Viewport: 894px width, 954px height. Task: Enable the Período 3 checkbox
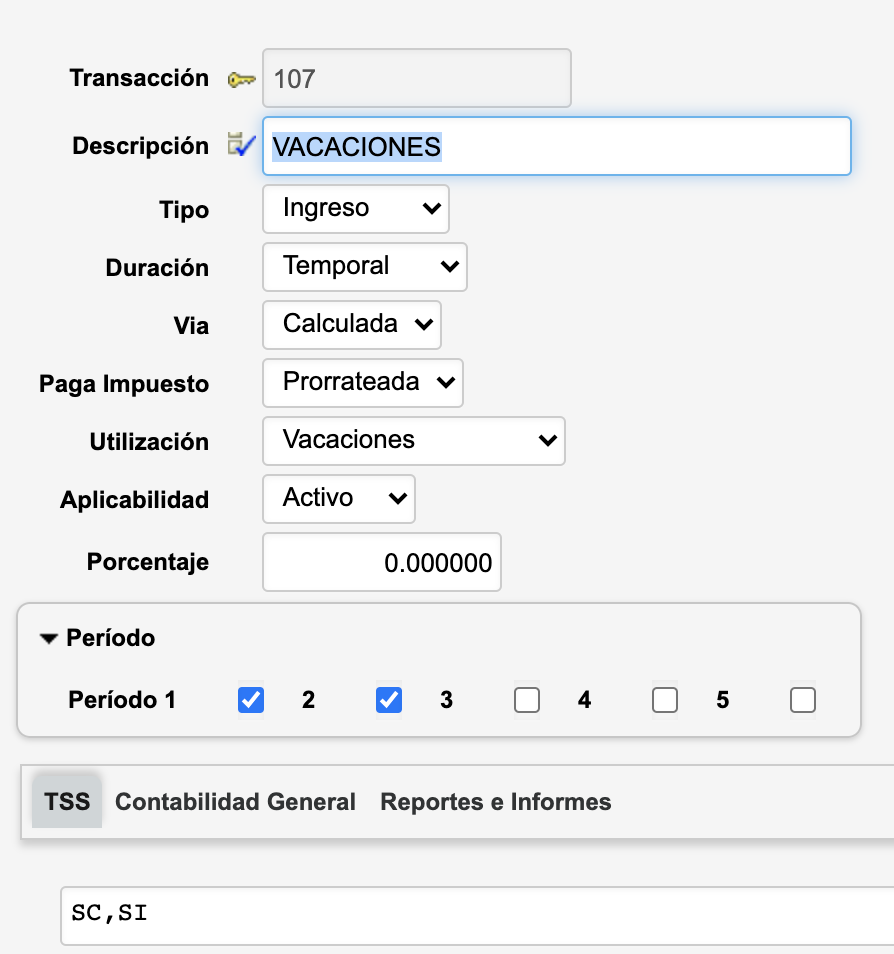coord(527,700)
